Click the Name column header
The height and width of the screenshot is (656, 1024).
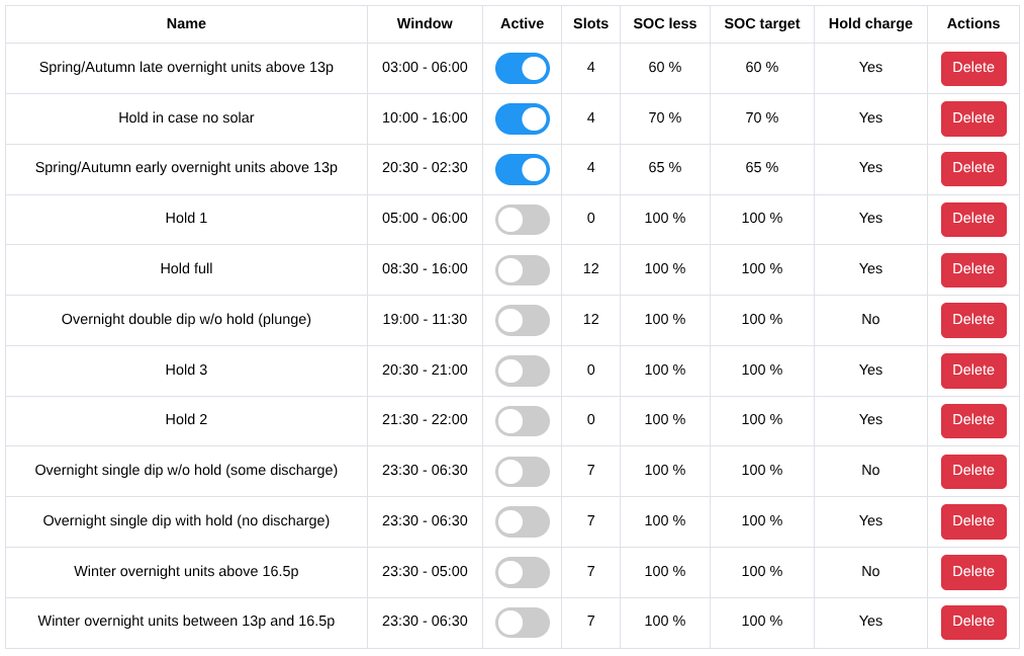[186, 24]
